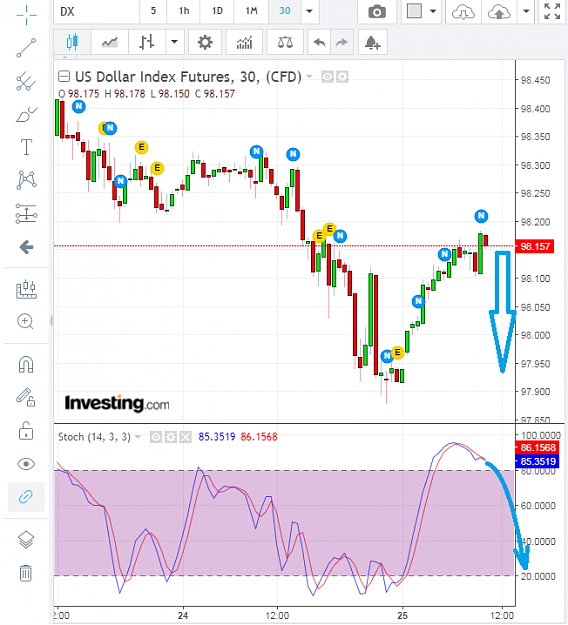Pick the Text annotation tool
Screen dimensions: 568x625
coord(26,147)
